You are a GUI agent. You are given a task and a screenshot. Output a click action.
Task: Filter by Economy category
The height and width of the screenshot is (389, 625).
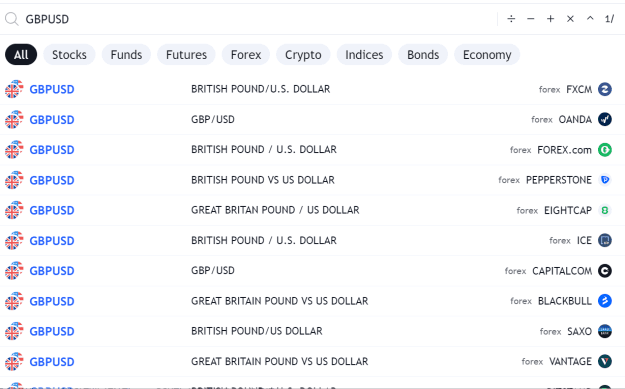click(x=487, y=55)
